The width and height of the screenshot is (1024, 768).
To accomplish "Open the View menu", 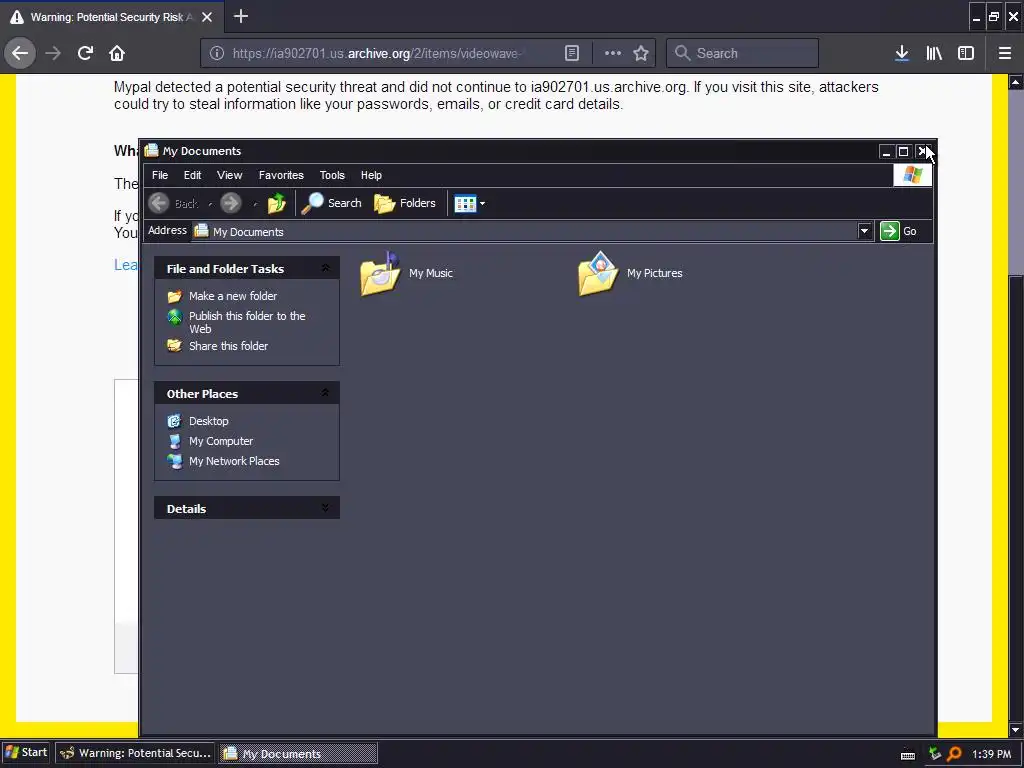I will click(x=229, y=175).
